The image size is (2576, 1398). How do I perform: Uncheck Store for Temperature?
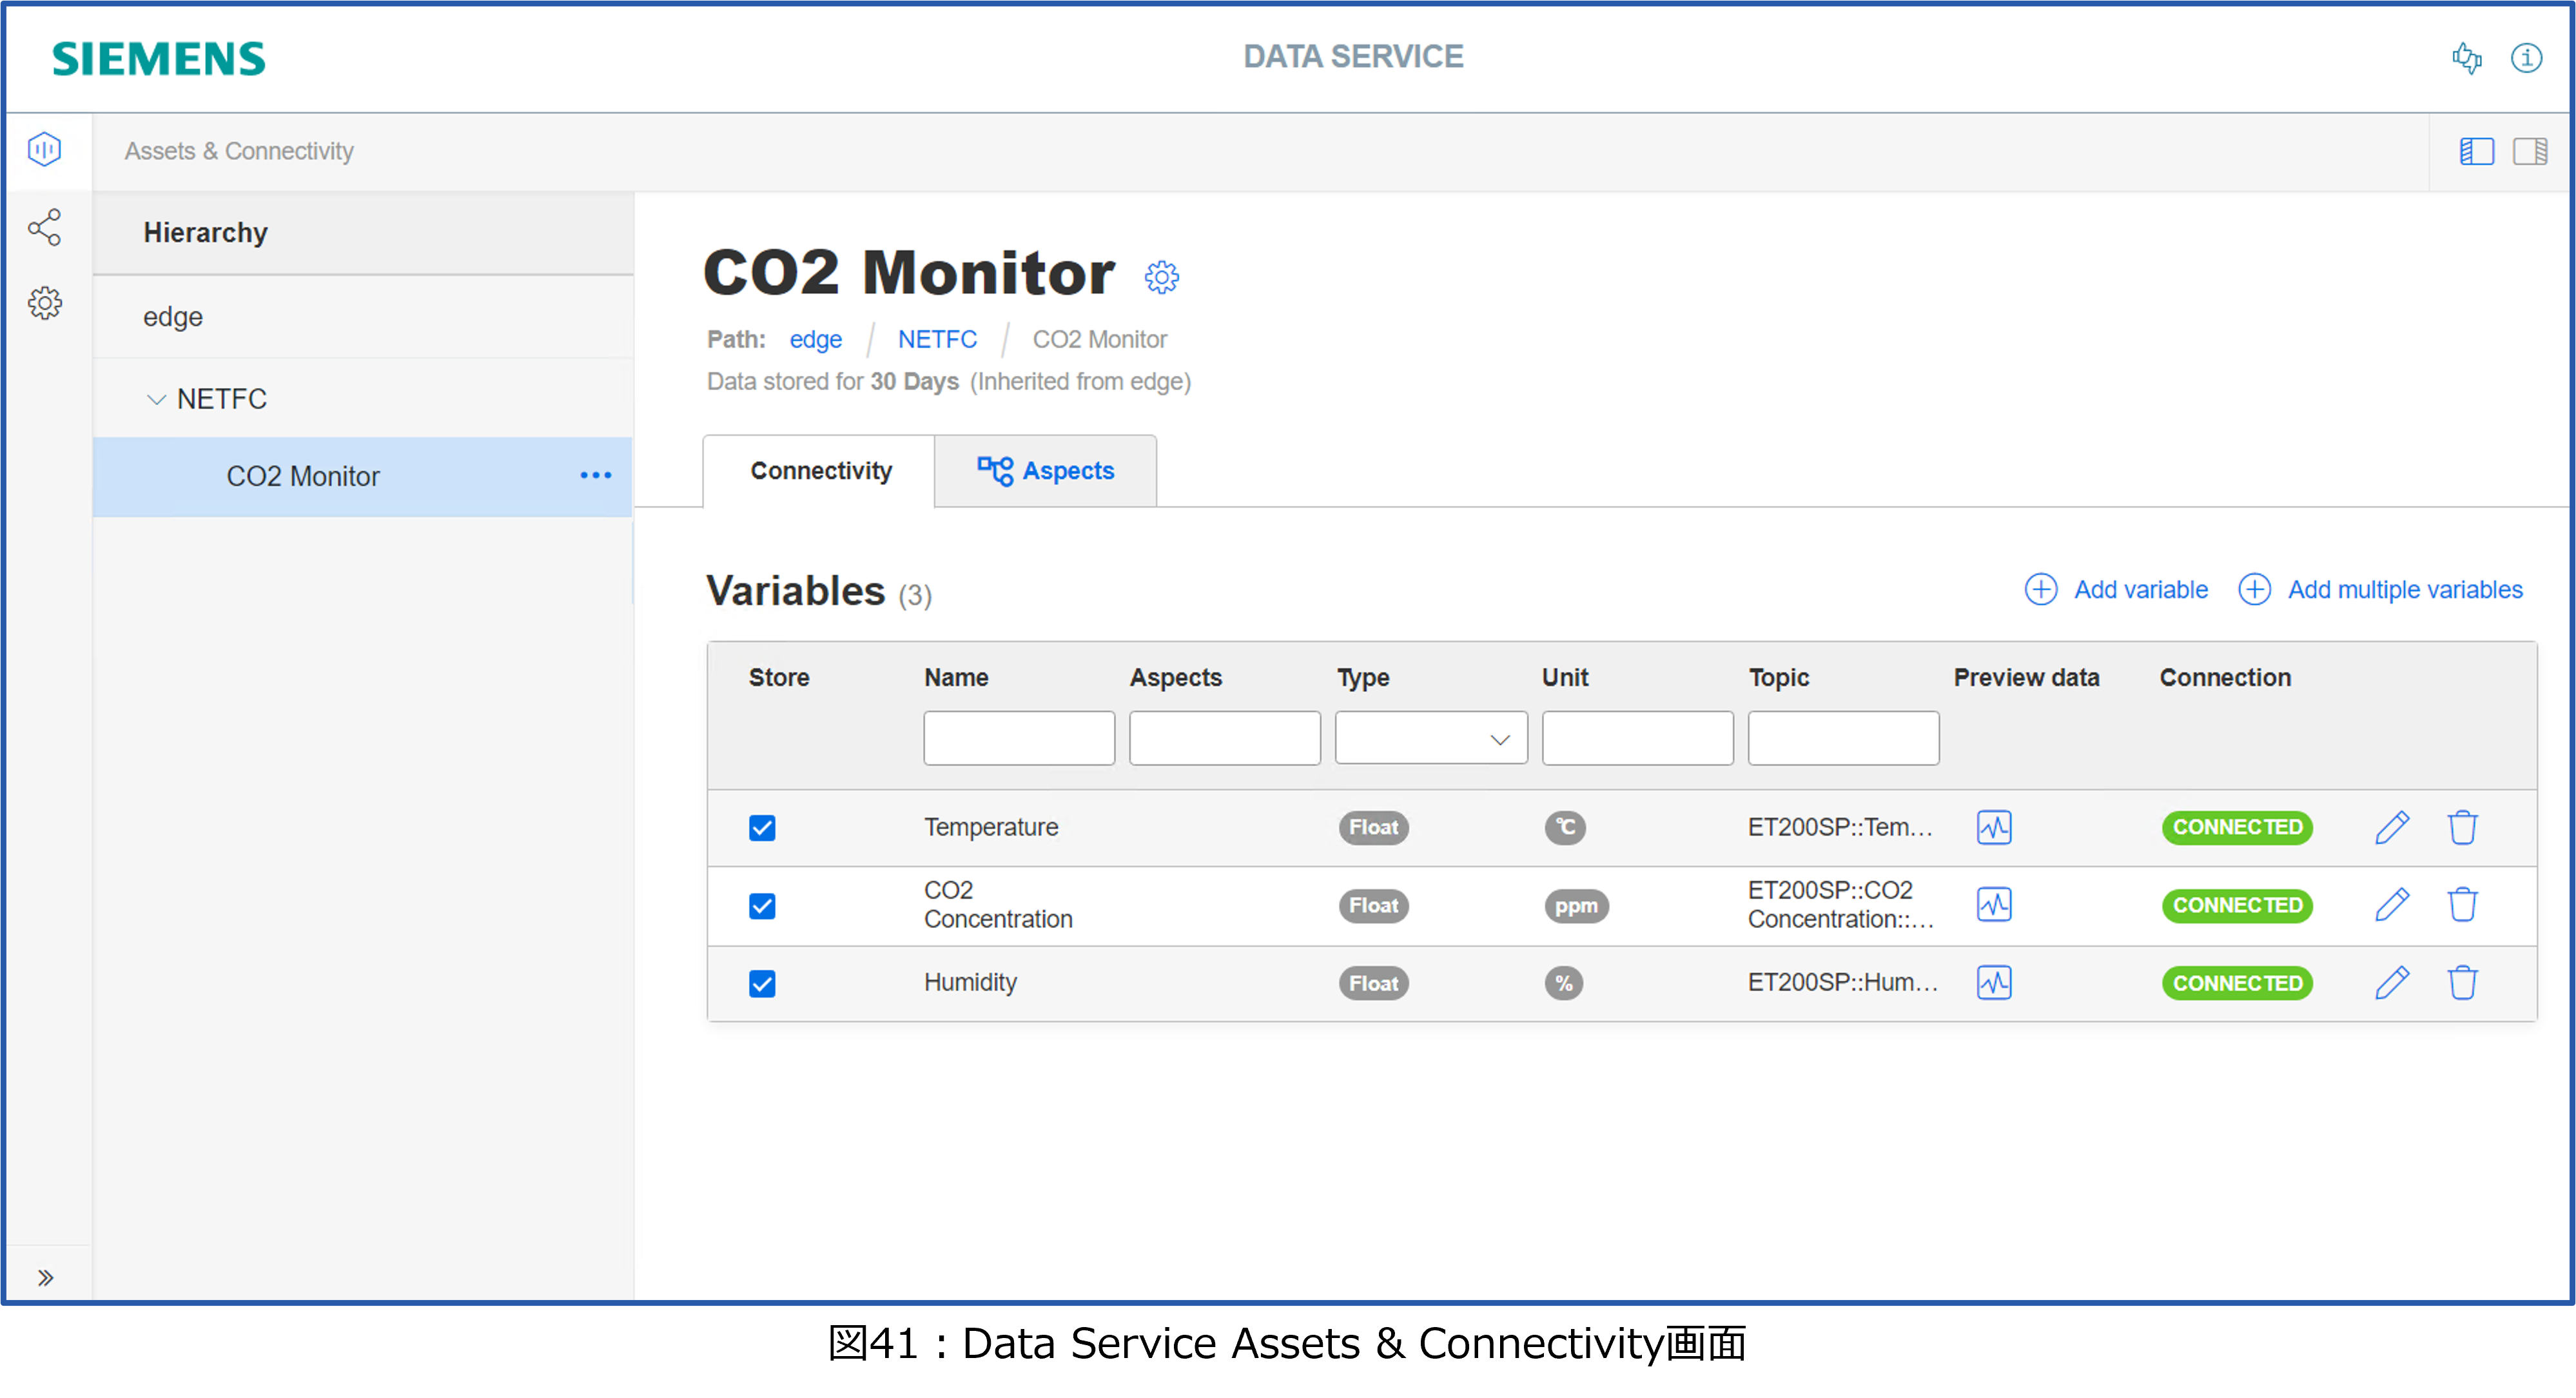pos(762,828)
